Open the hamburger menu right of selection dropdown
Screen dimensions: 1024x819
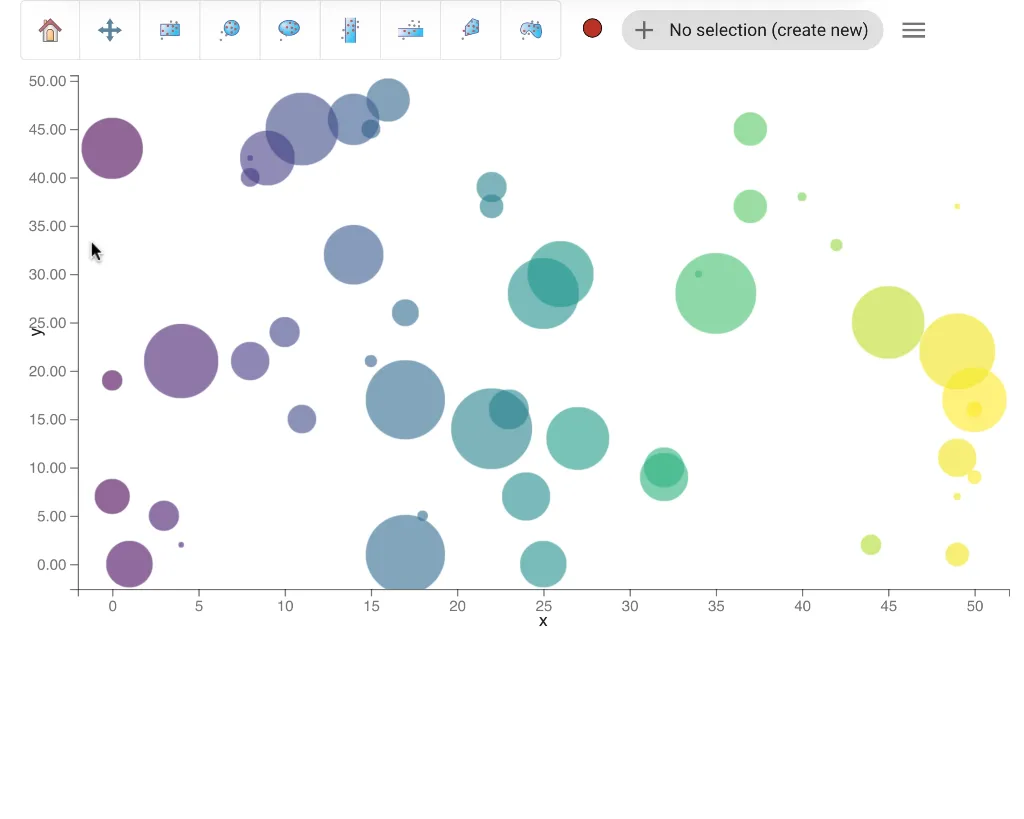[913, 30]
